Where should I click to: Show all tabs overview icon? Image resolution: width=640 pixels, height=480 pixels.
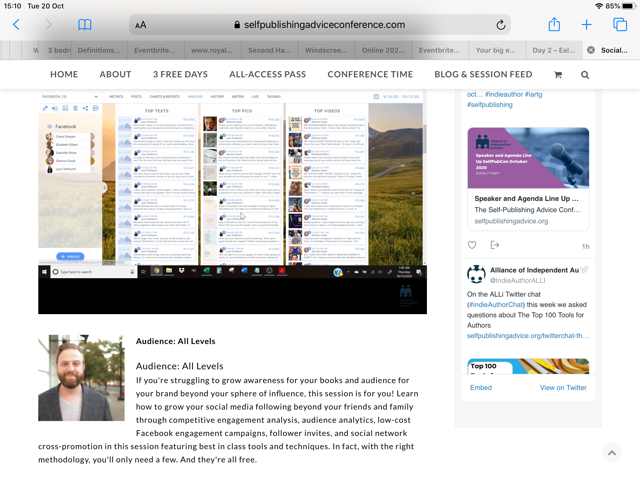(x=620, y=24)
